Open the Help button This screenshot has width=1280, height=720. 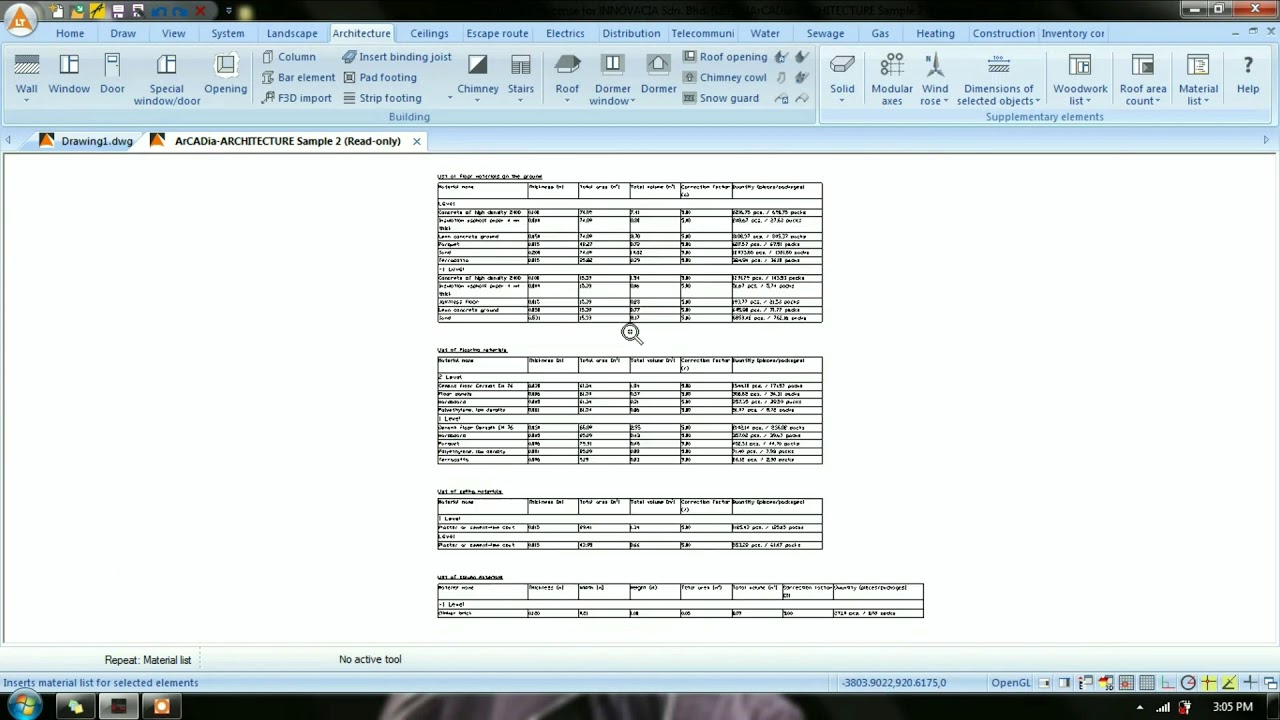[1248, 76]
